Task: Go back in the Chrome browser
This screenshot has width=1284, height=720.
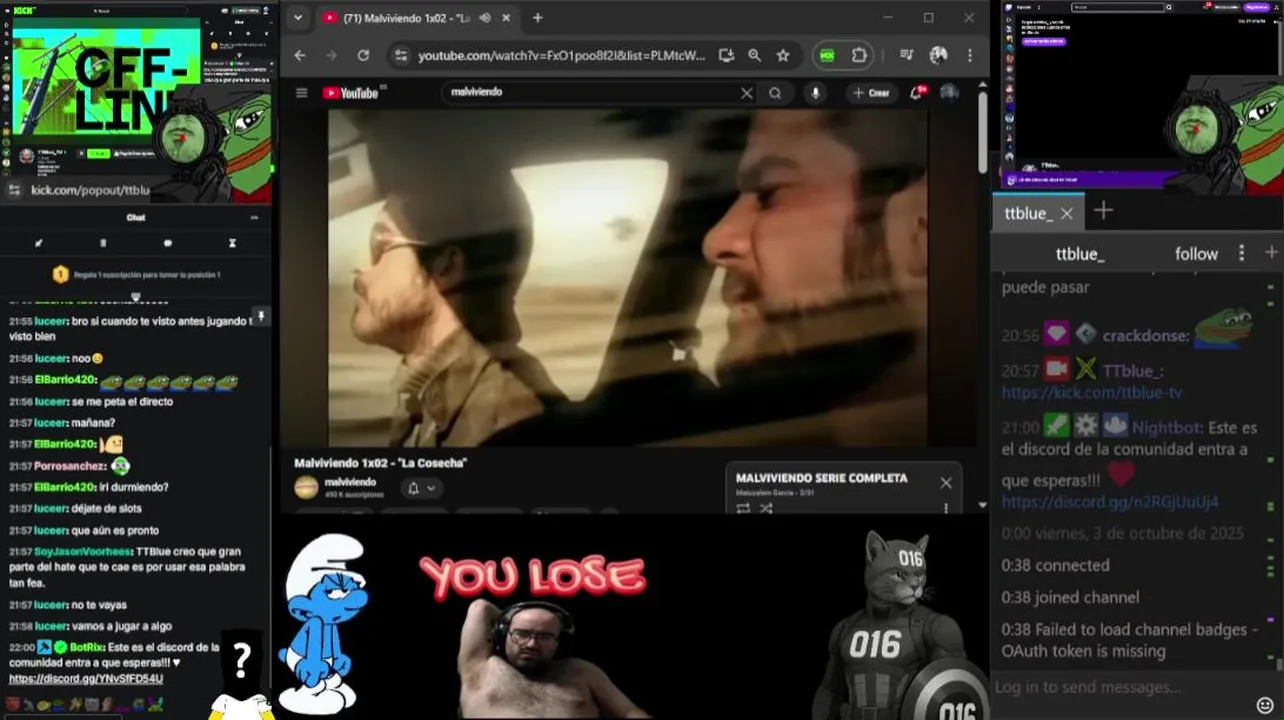Action: [300, 56]
